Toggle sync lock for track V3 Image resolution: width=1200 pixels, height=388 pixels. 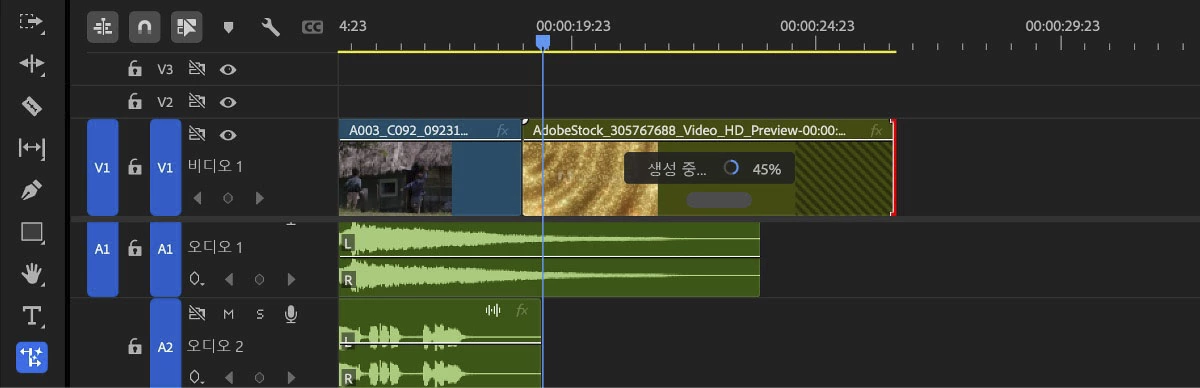(197, 70)
